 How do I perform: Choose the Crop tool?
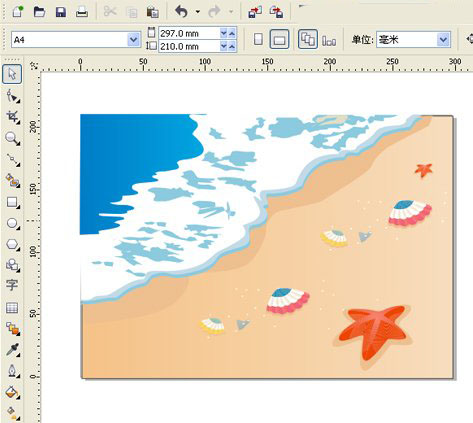click(x=13, y=117)
